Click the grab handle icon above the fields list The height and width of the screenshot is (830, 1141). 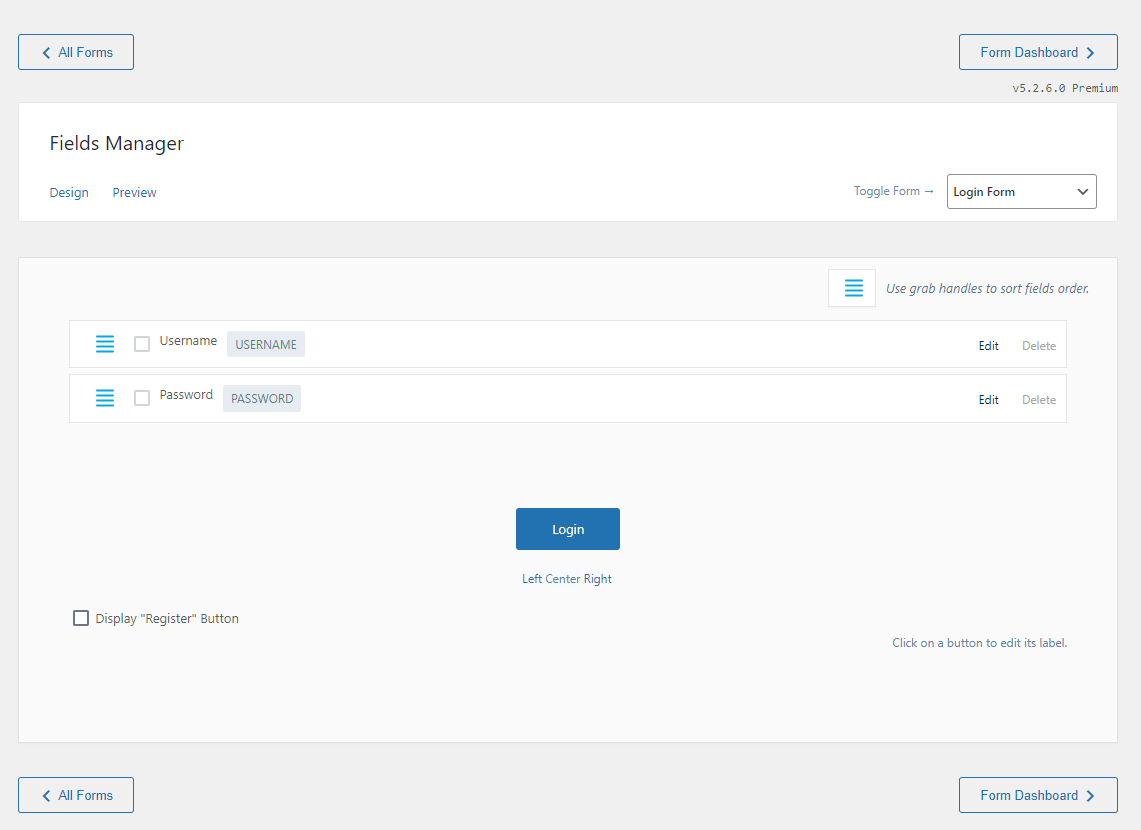pyautogui.click(x=851, y=287)
